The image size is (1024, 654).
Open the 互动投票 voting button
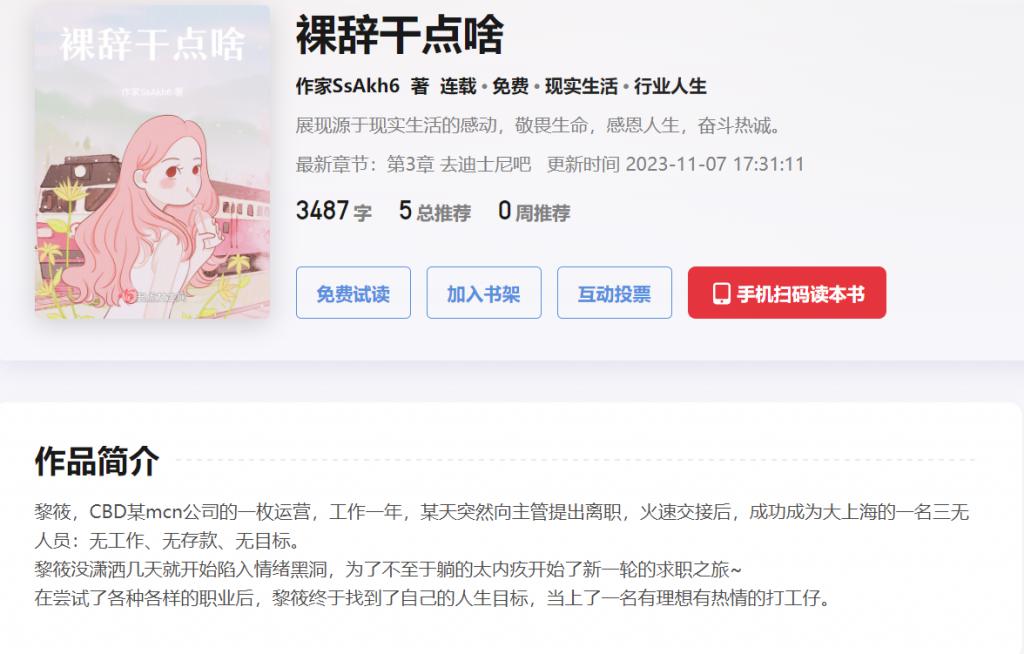tap(615, 293)
